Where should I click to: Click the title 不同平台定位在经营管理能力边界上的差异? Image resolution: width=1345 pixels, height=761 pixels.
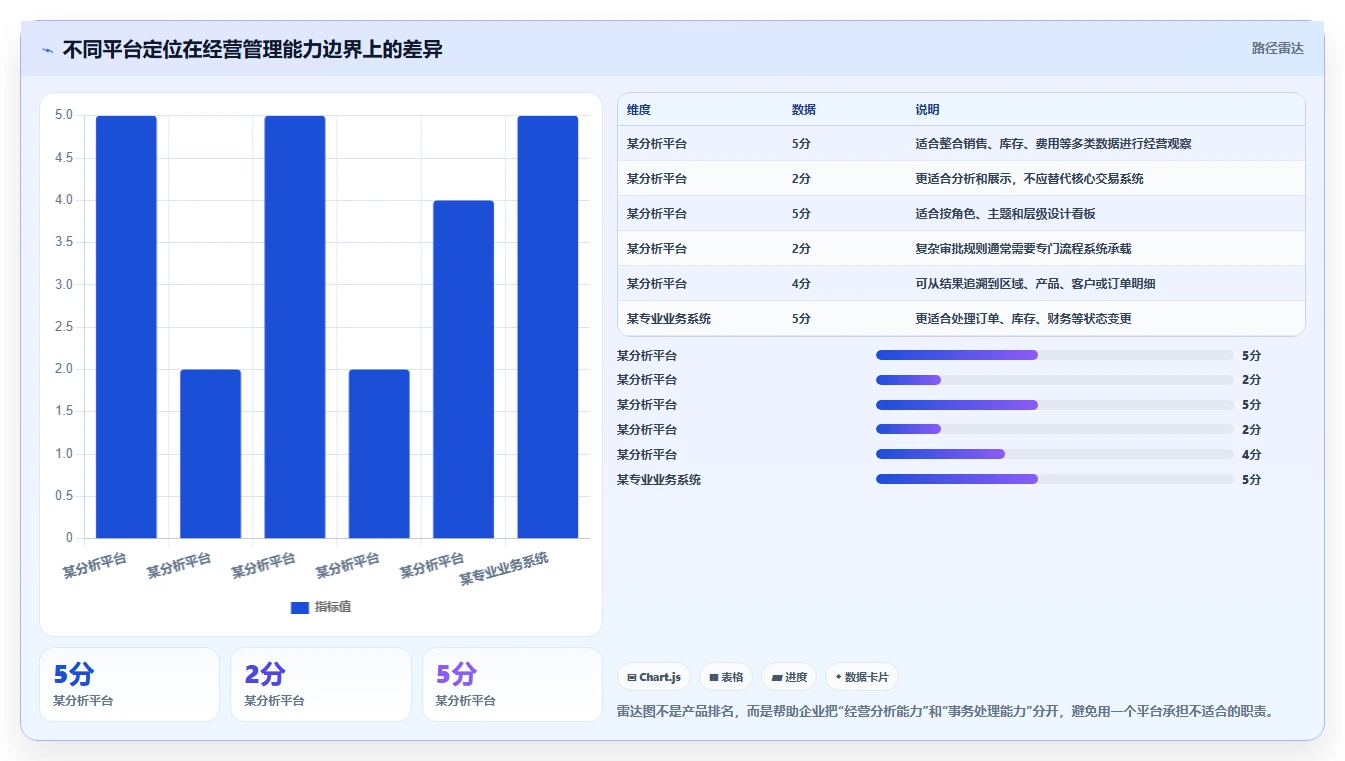252,49
